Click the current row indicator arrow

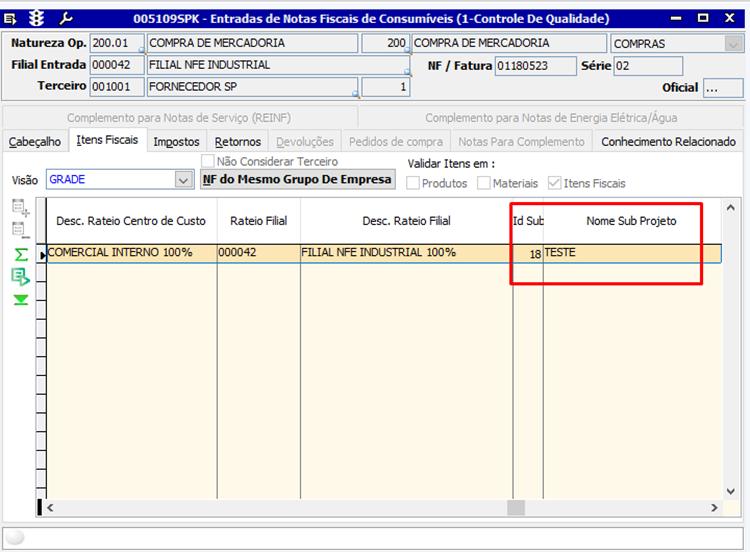43,255
